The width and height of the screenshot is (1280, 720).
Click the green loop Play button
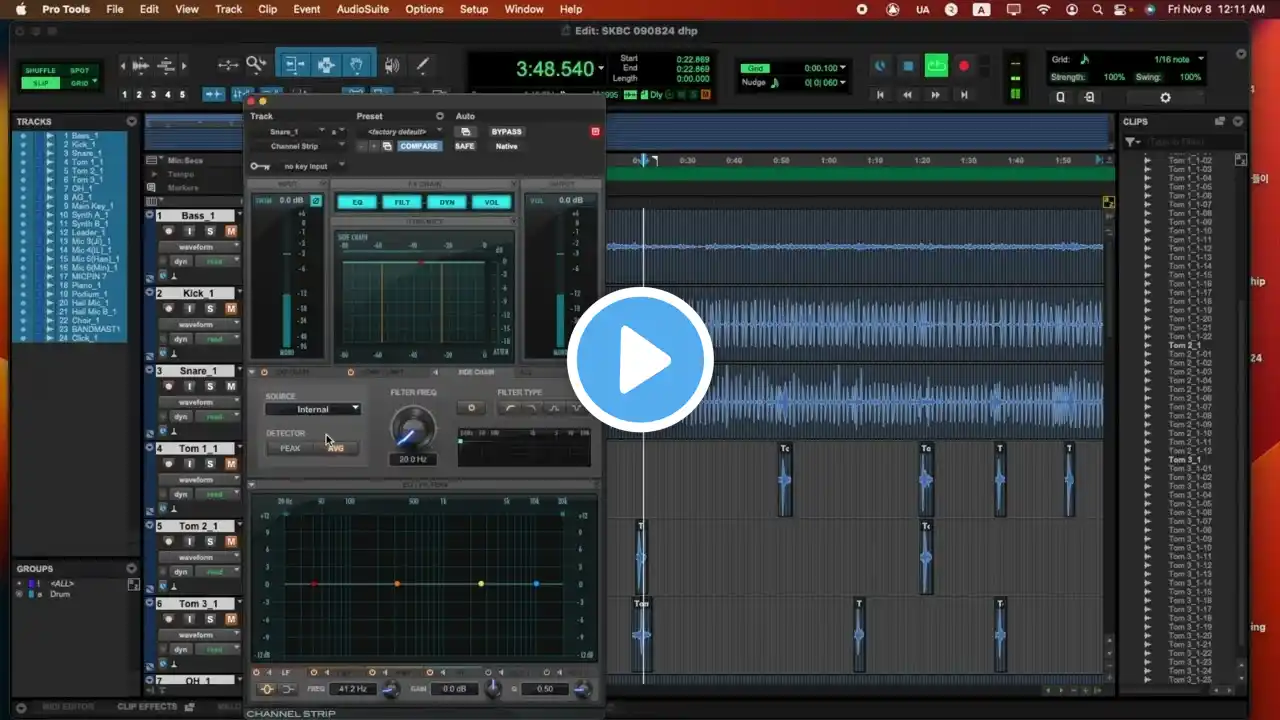tap(936, 66)
